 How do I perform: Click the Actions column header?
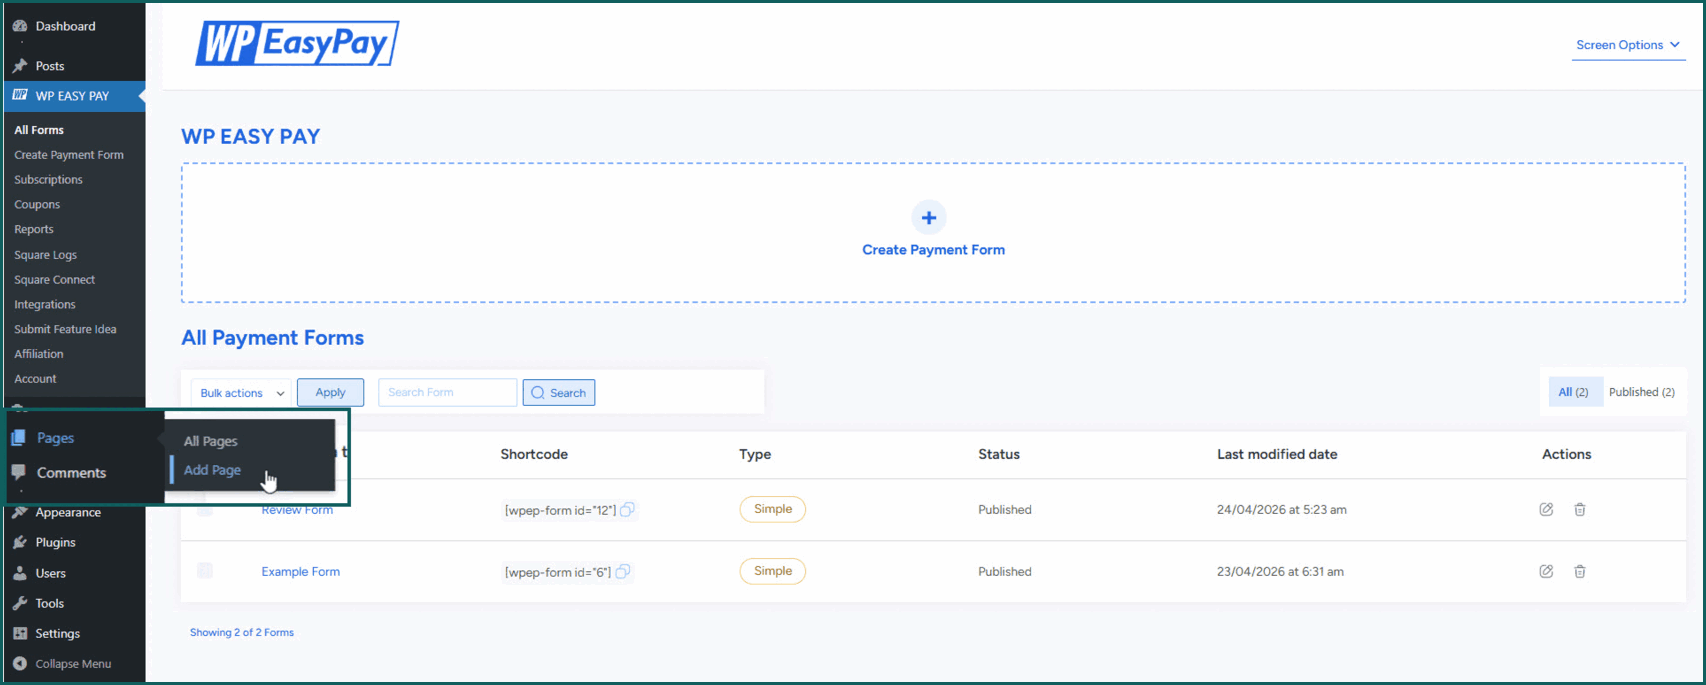click(x=1566, y=454)
